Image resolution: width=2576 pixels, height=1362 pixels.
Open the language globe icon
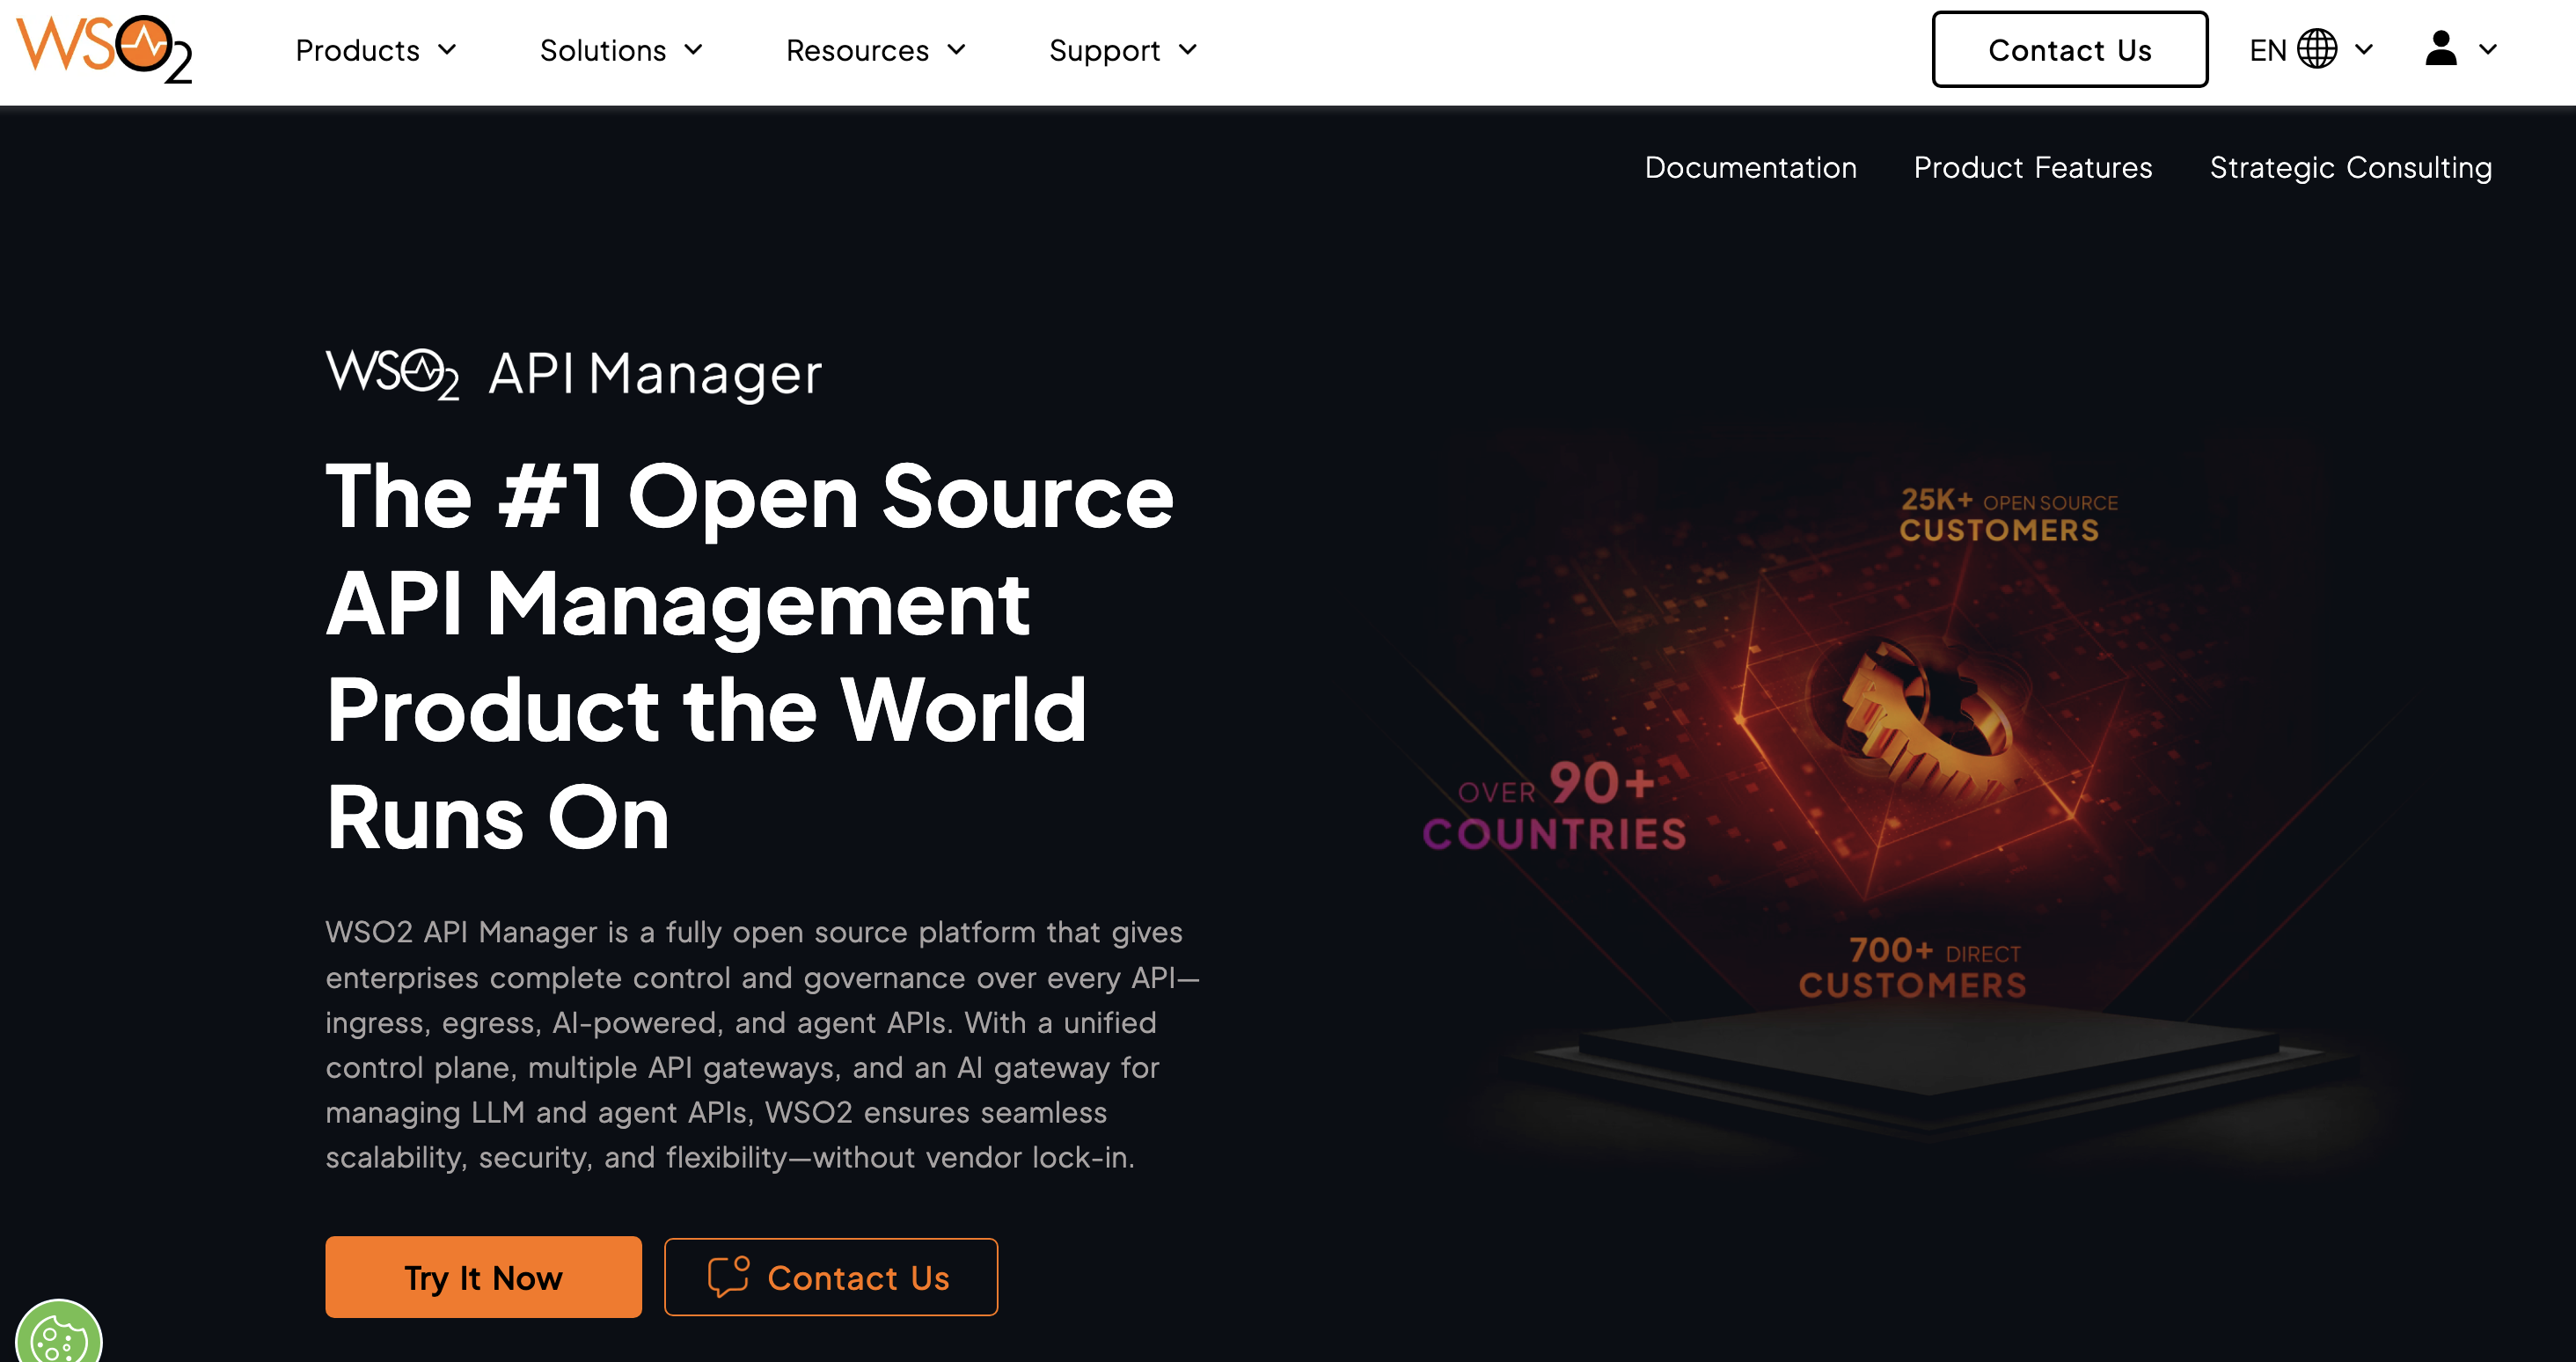pos(2316,49)
